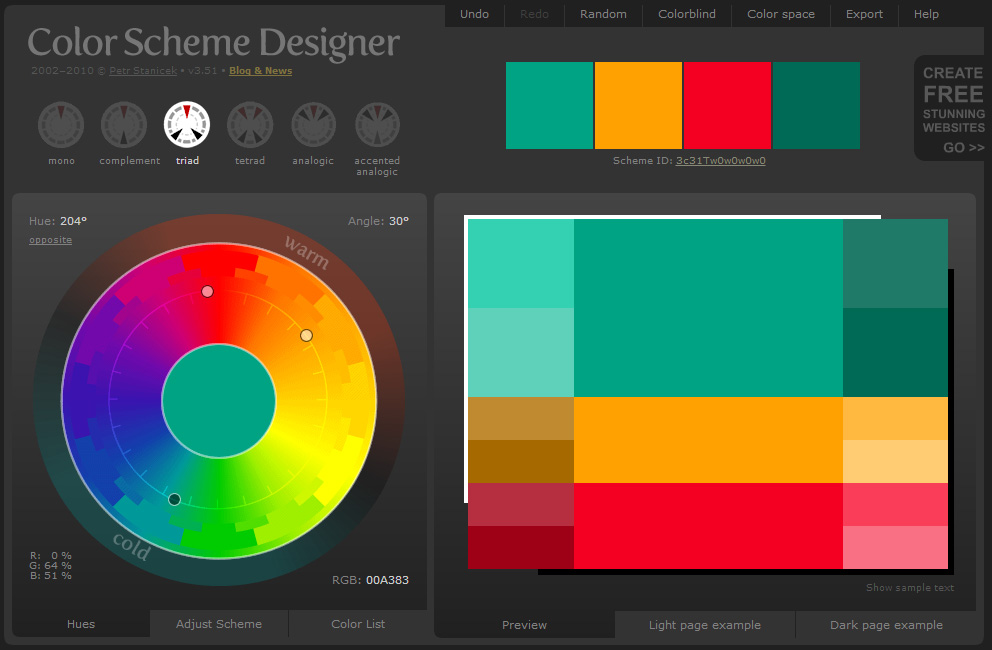Click the pink secondary hue handle on wheel
The image size is (992, 650).
208,292
